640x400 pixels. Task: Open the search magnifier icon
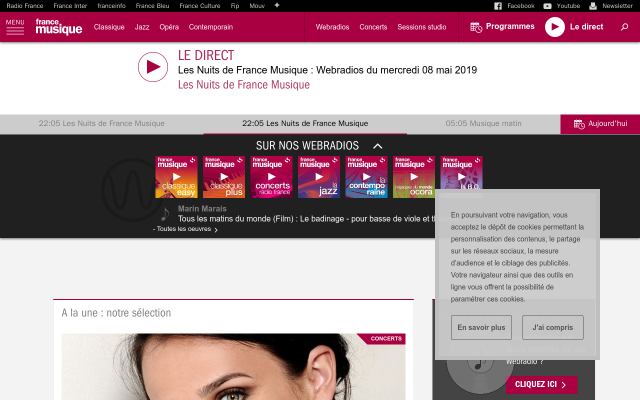624,27
